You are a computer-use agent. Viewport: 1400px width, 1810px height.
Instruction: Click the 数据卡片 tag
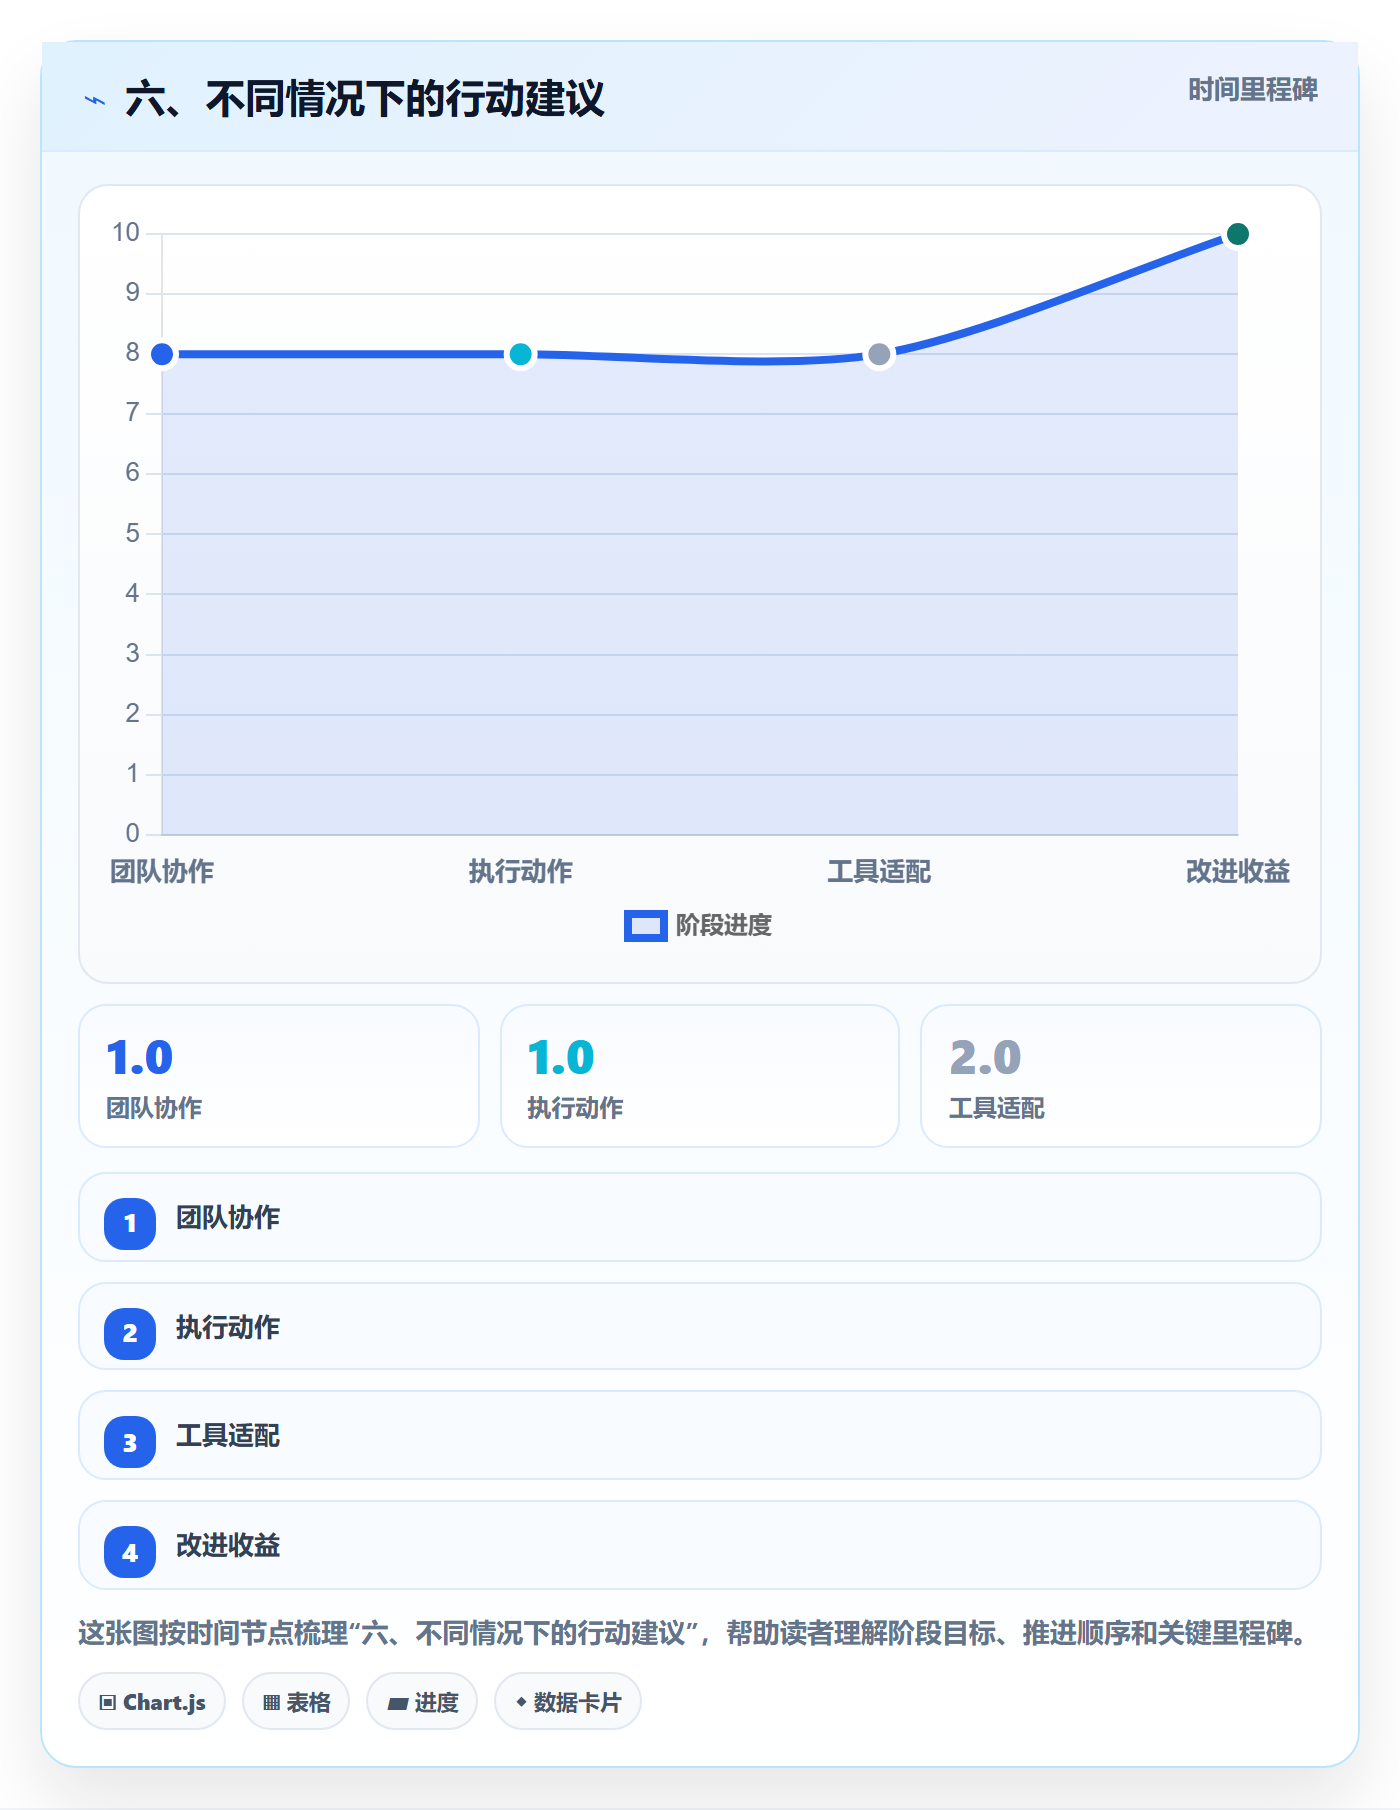[x=568, y=1701]
